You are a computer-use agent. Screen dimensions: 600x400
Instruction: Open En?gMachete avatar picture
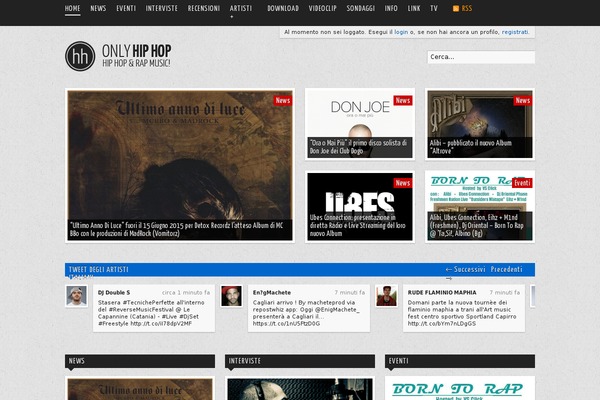pyautogui.click(x=232, y=296)
